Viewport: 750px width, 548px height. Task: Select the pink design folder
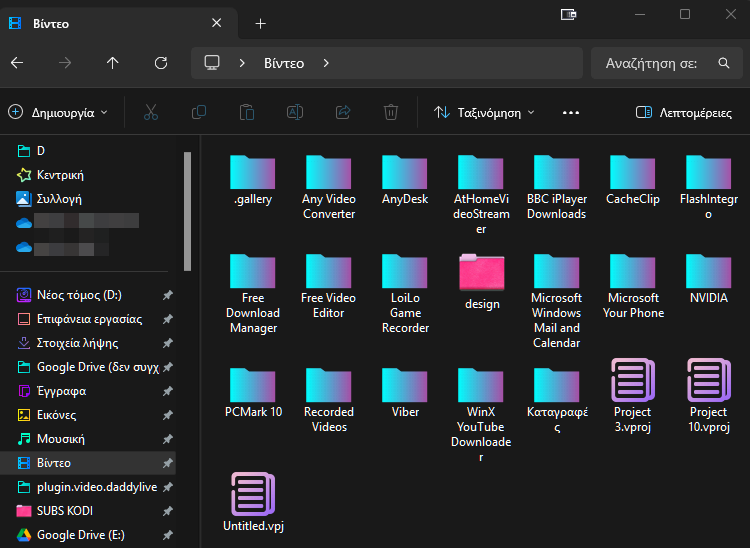pos(482,282)
